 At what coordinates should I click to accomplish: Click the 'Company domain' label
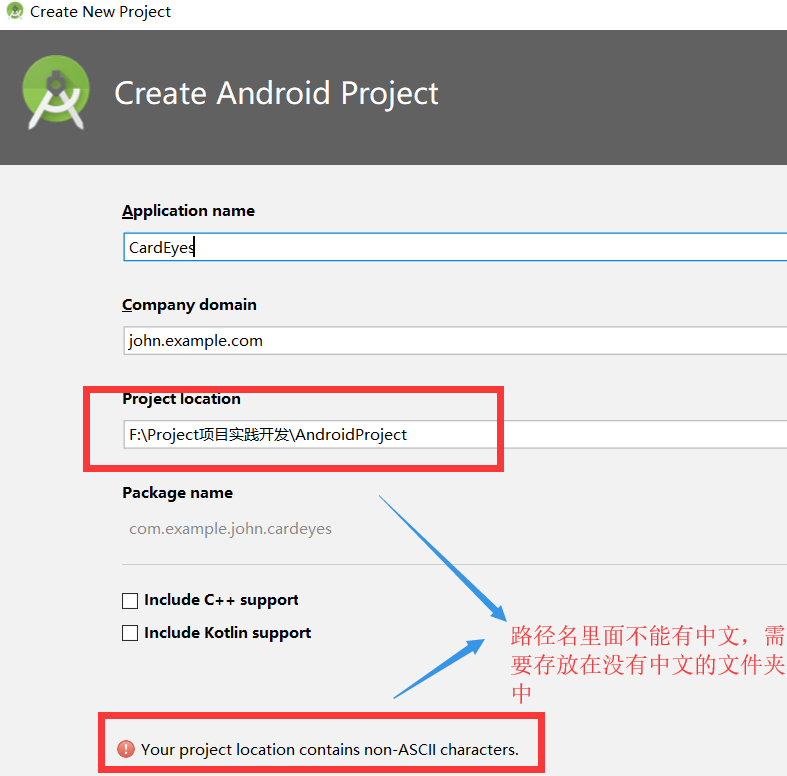[x=189, y=305]
